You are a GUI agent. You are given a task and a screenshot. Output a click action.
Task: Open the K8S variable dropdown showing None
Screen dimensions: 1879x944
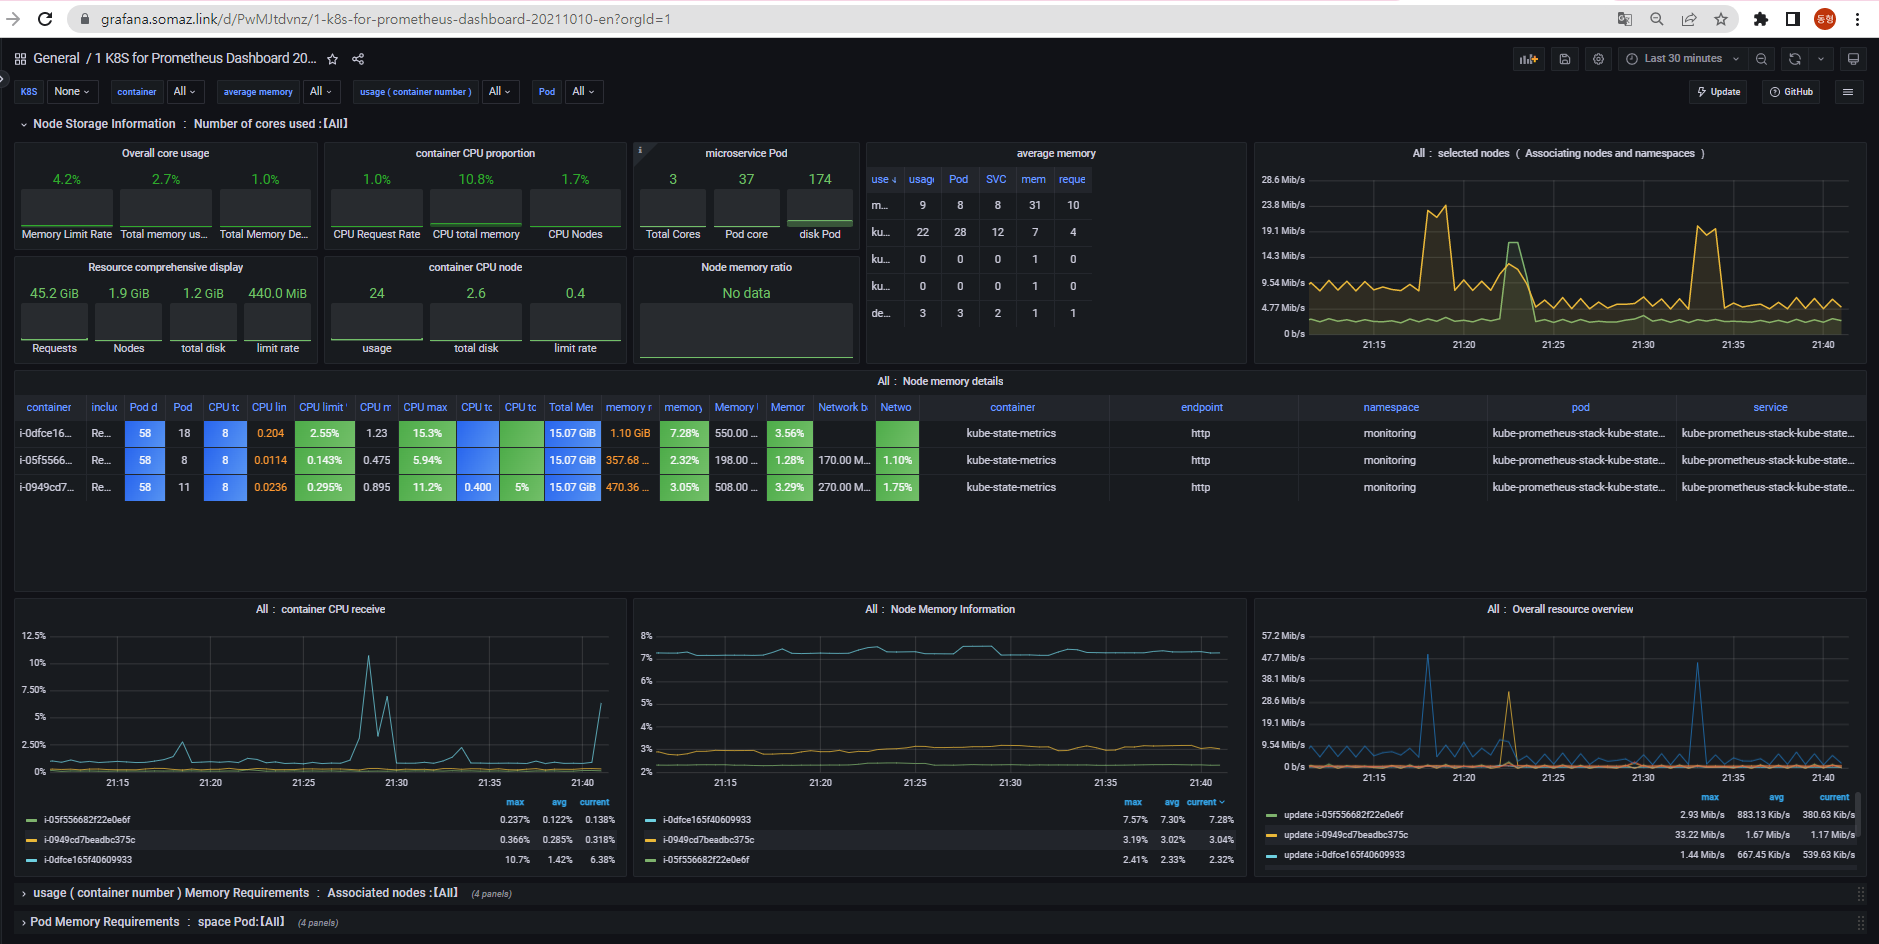[72, 92]
